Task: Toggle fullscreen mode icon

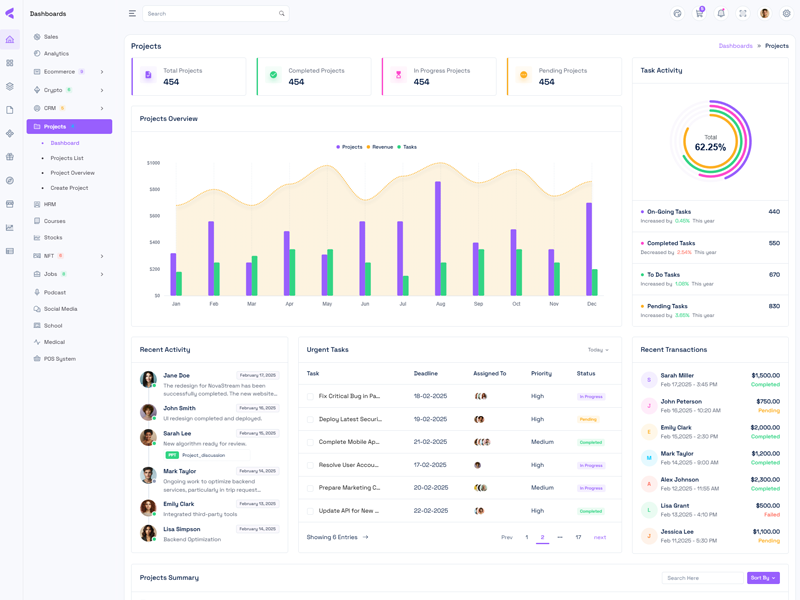Action: pyautogui.click(x=743, y=14)
